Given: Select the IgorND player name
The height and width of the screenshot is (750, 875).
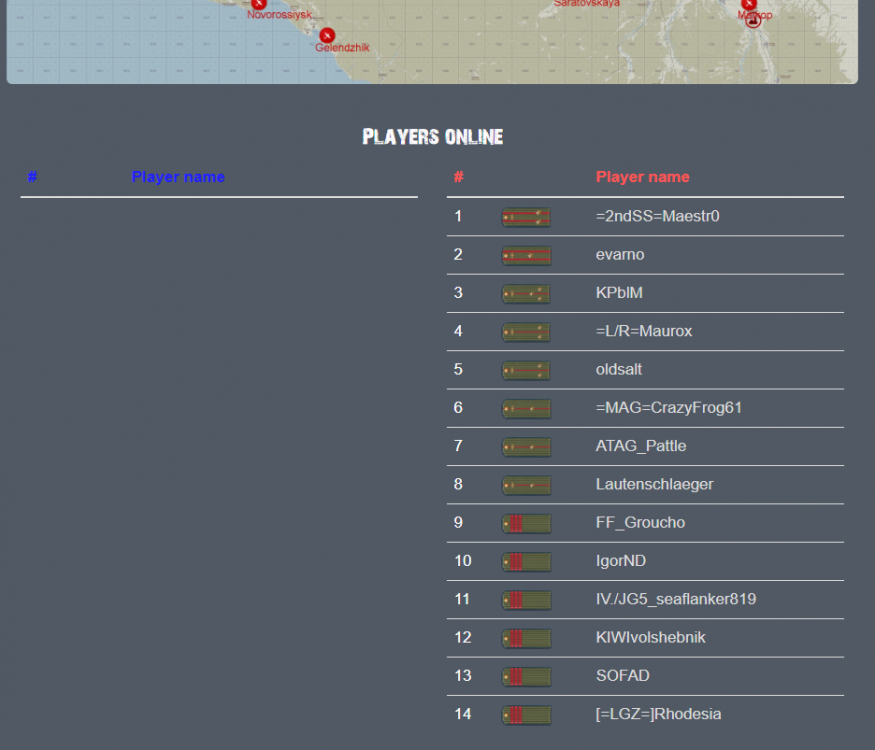Looking at the screenshot, I should click(621, 560).
